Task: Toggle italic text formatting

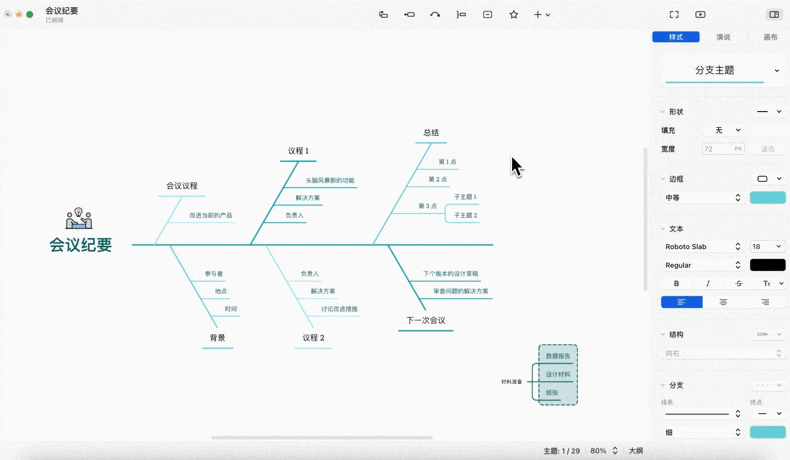Action: pos(707,284)
